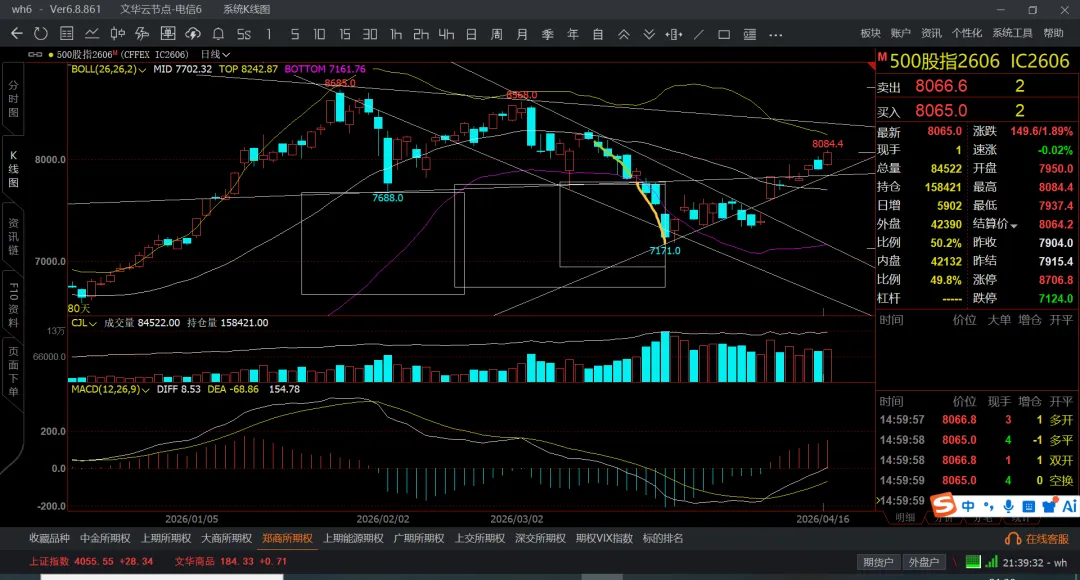Open the custom 自 period option
This screenshot has height=580, width=1080.
click(598, 34)
